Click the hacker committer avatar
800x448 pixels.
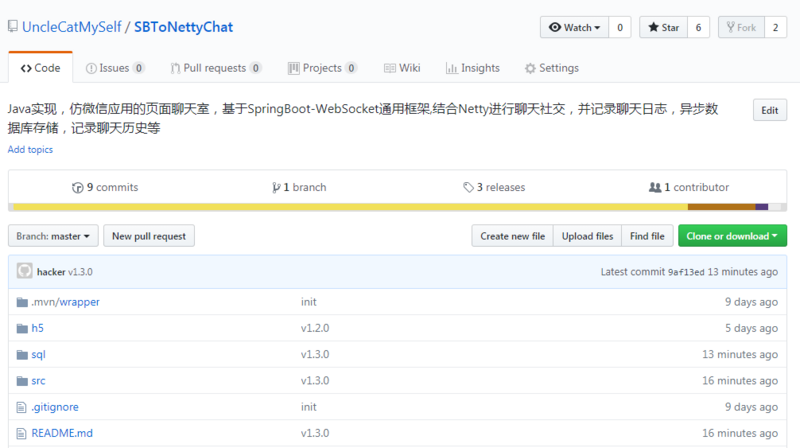tap(24, 271)
